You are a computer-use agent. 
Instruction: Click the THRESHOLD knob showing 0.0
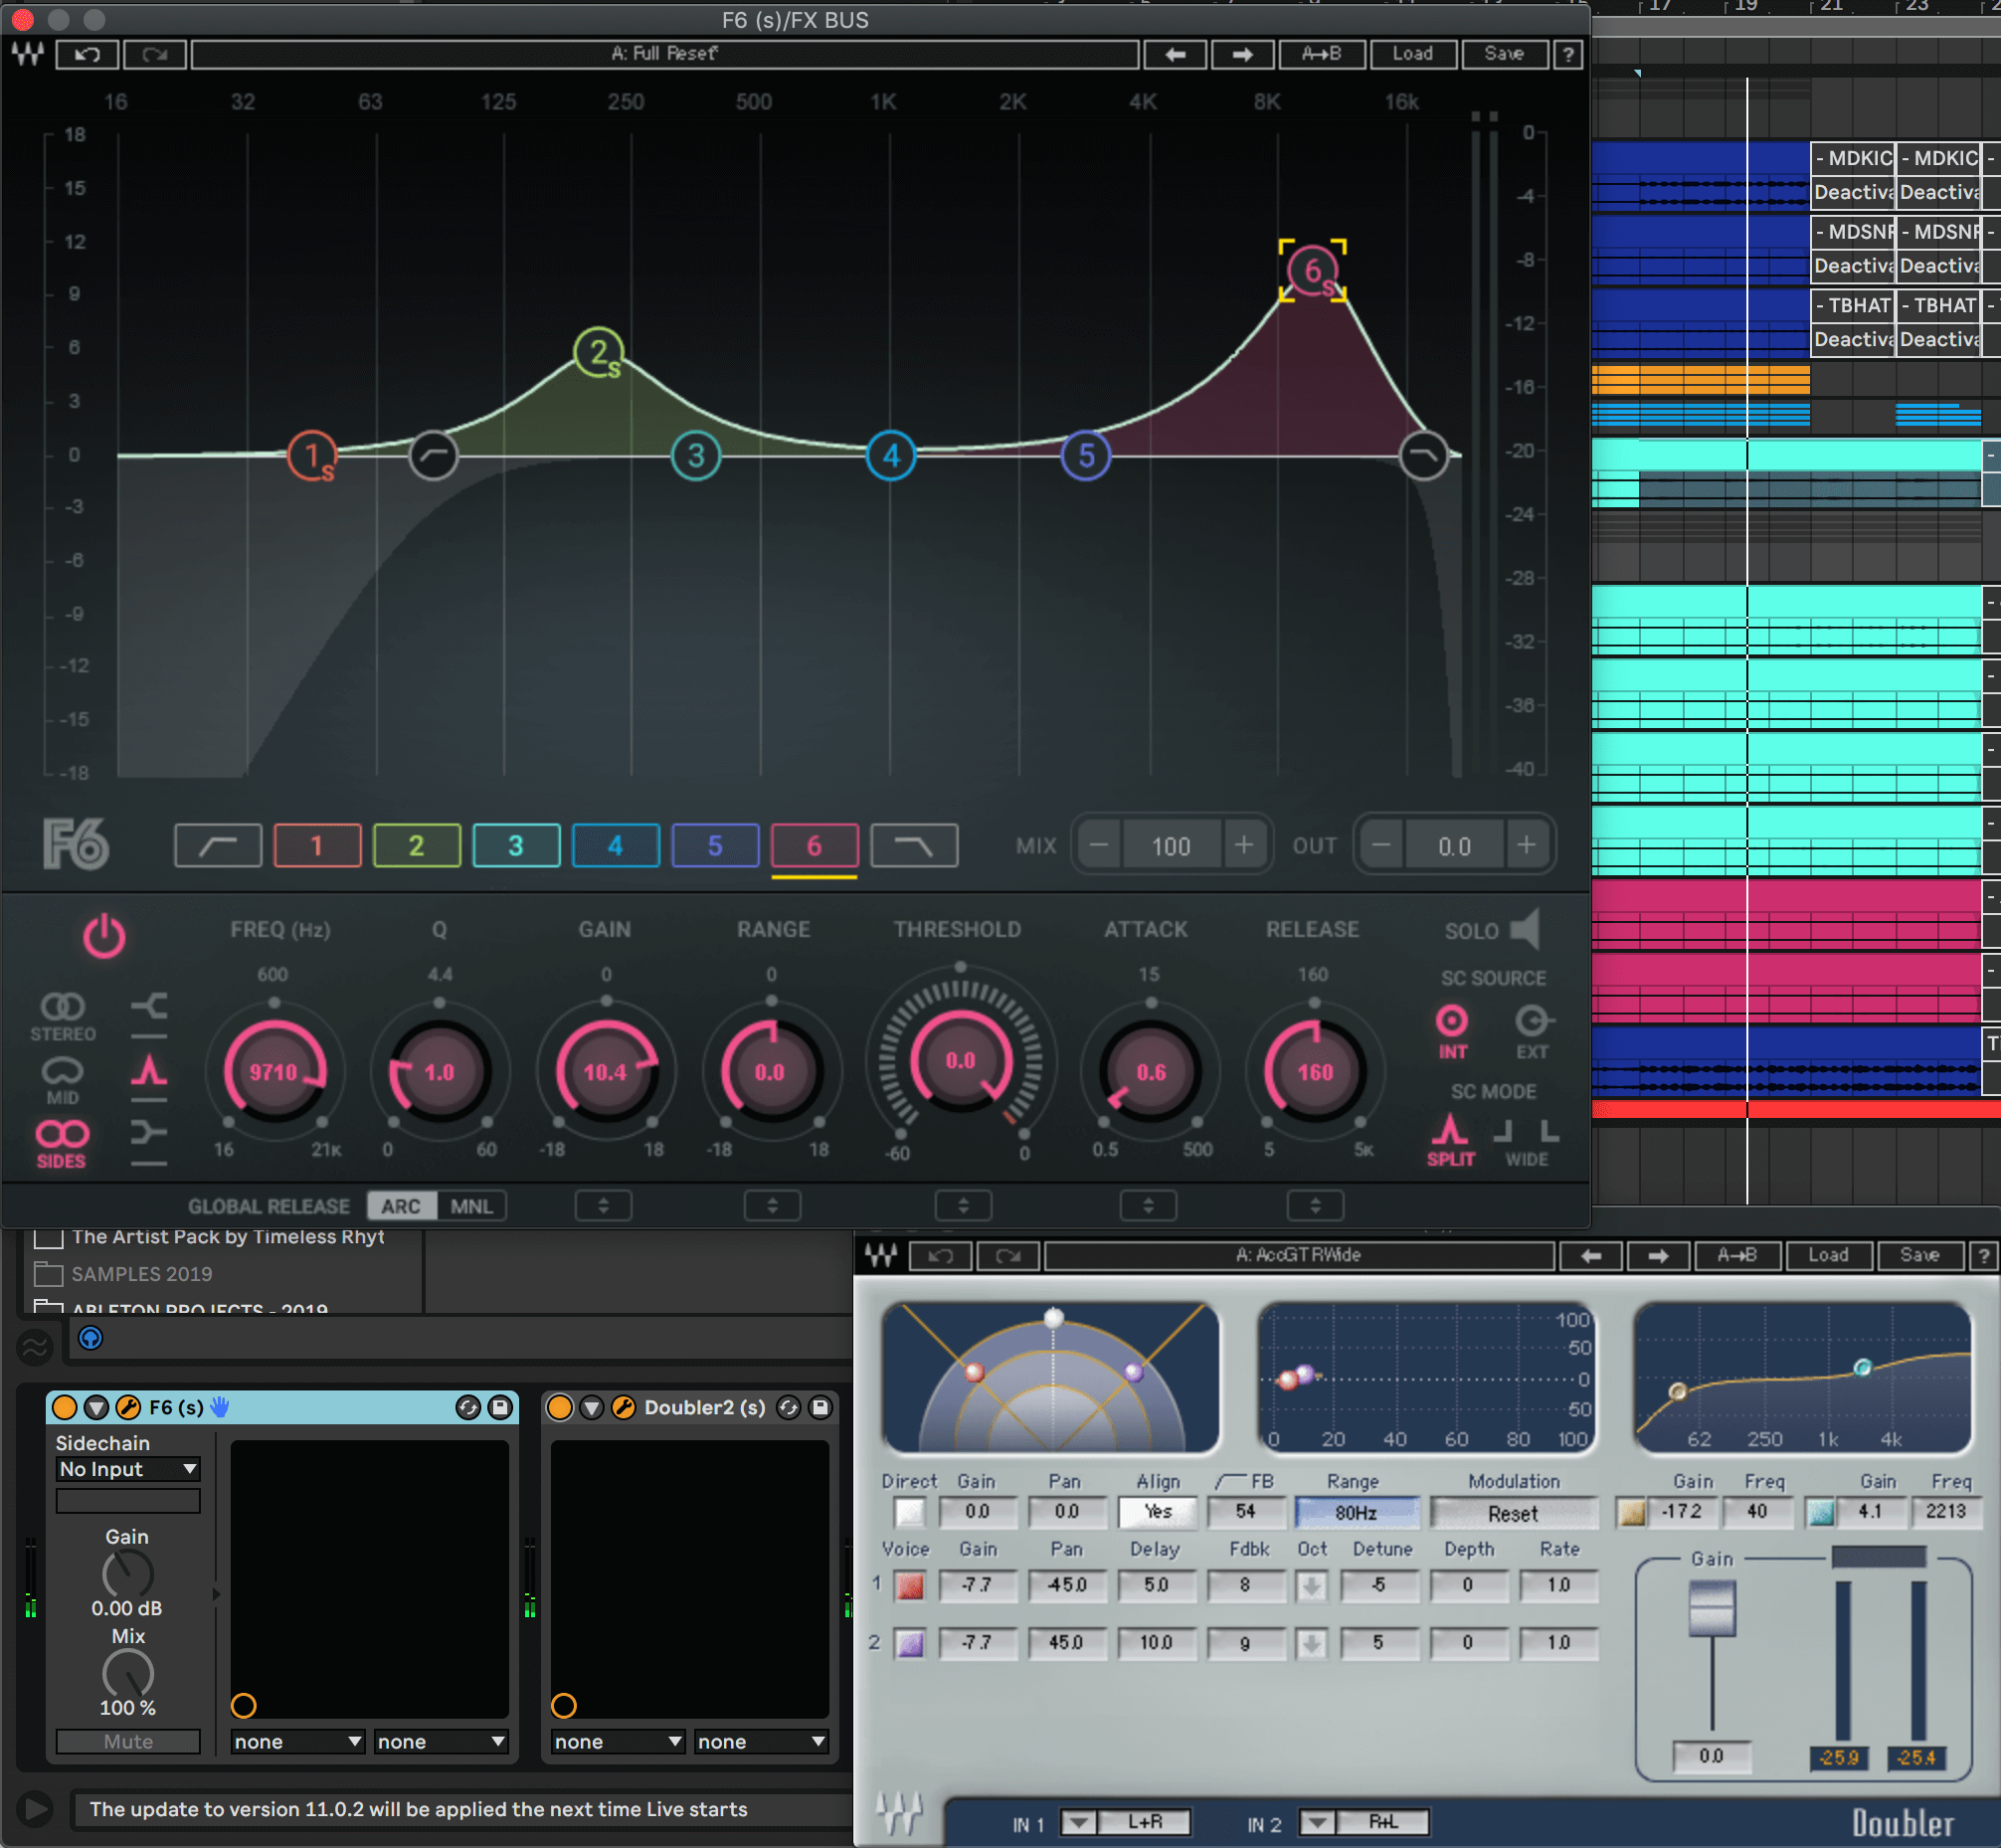pyautogui.click(x=961, y=1060)
